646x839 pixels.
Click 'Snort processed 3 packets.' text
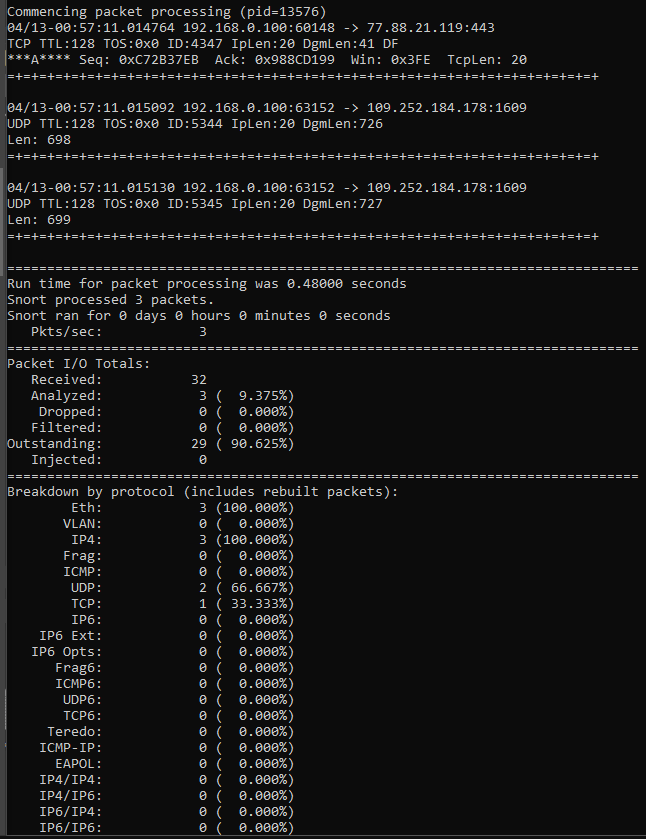[x=110, y=300]
